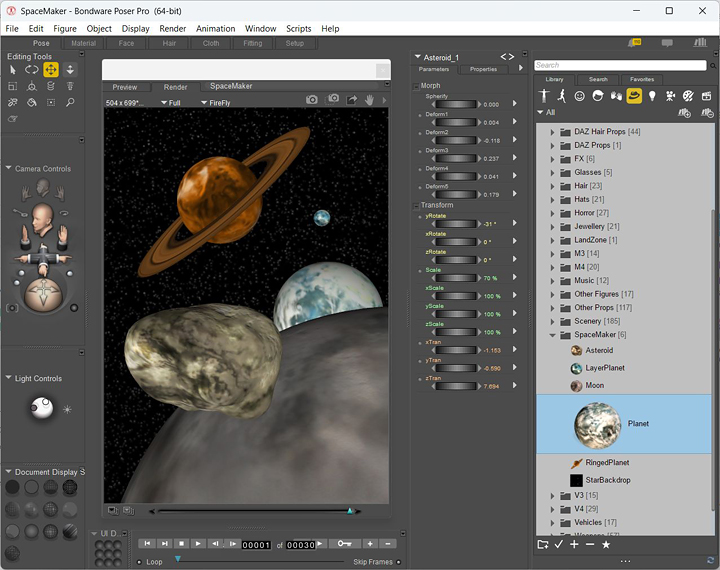Select the RingedPlanet library item
720x570 pixels.
tap(607, 463)
